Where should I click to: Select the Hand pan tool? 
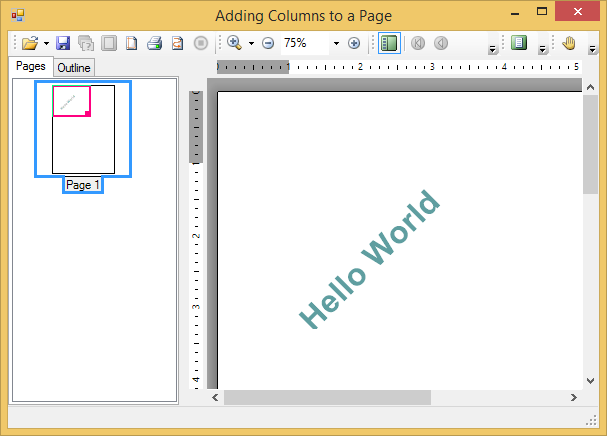point(569,43)
